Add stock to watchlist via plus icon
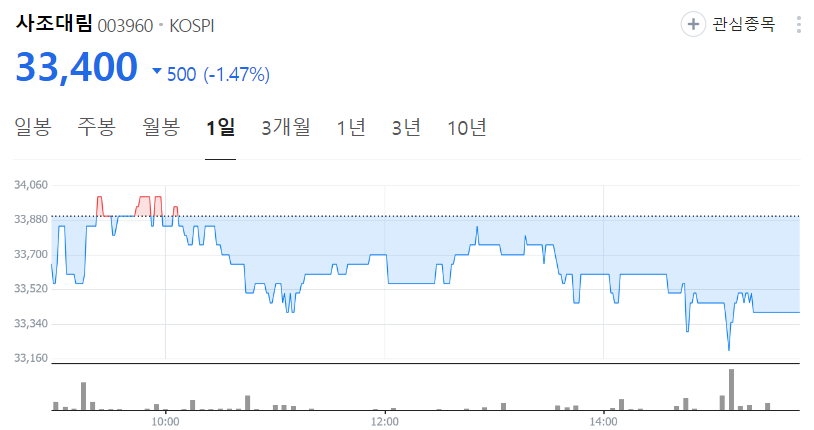The width and height of the screenshot is (814, 430). 693,24
